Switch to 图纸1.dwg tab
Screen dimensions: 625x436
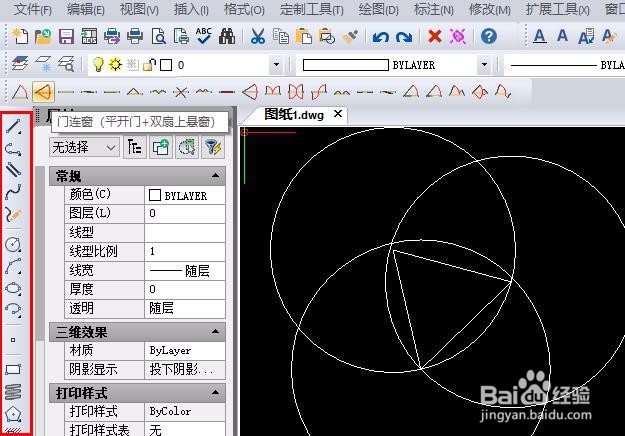click(x=294, y=115)
